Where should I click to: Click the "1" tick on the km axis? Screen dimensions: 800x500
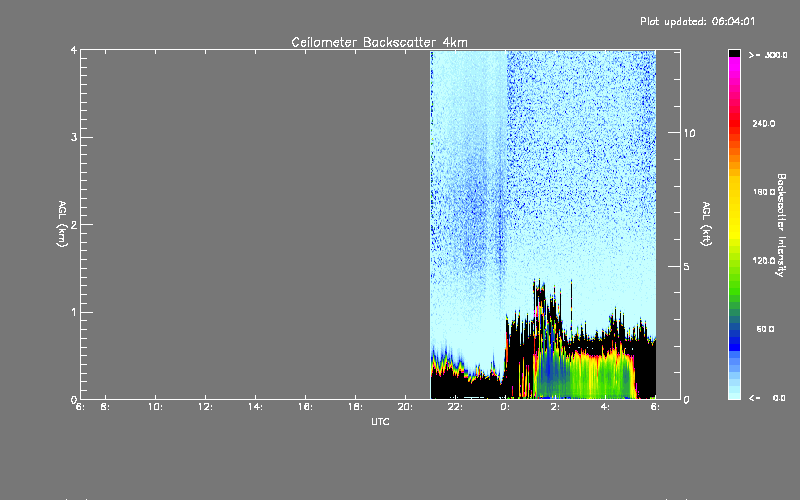pyautogui.click(x=74, y=312)
